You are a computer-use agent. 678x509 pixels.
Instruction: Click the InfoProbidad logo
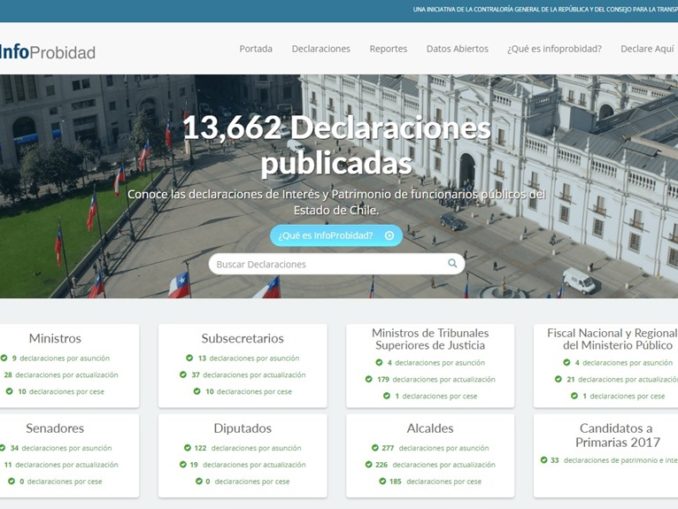(47, 51)
